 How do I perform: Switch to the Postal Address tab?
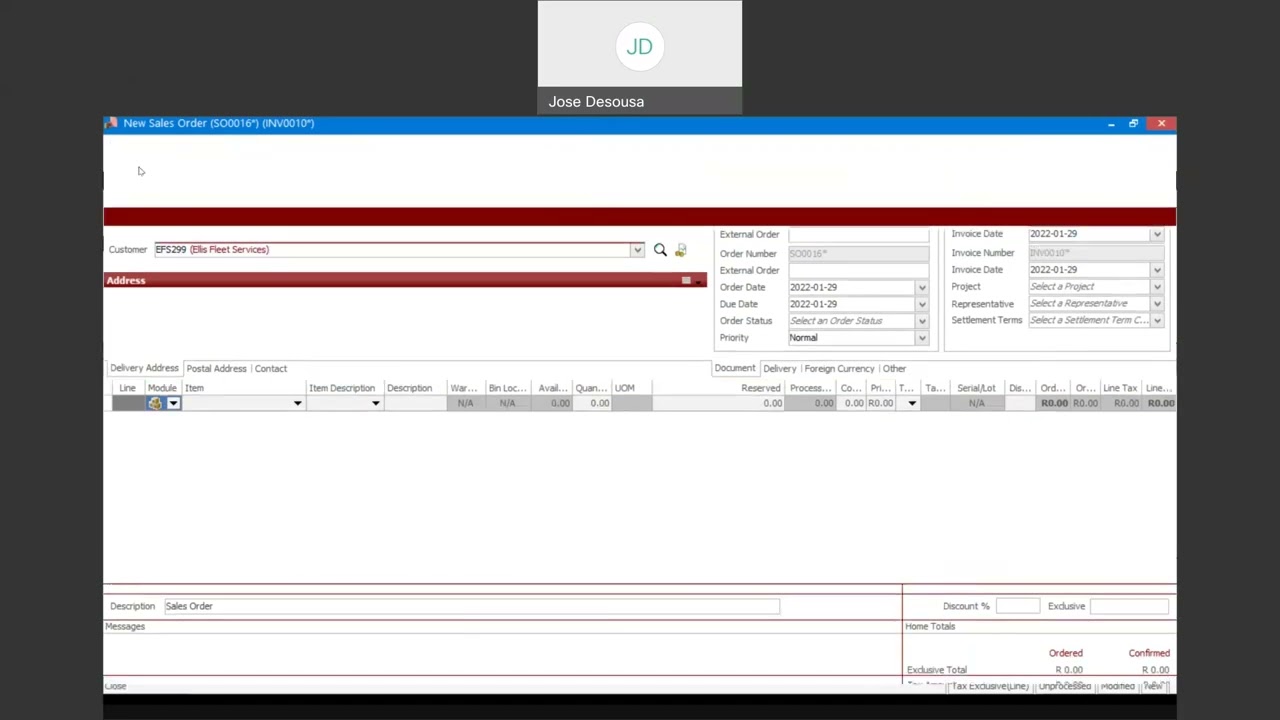[x=216, y=368]
